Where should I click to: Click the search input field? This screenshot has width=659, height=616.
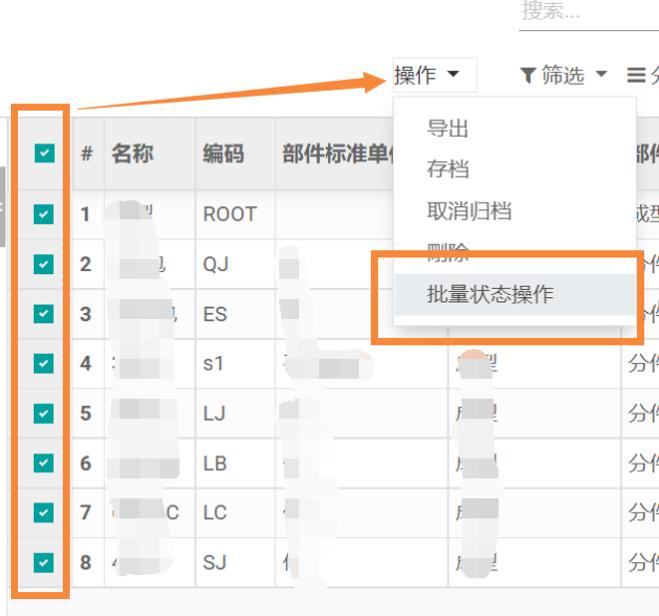pos(585,12)
